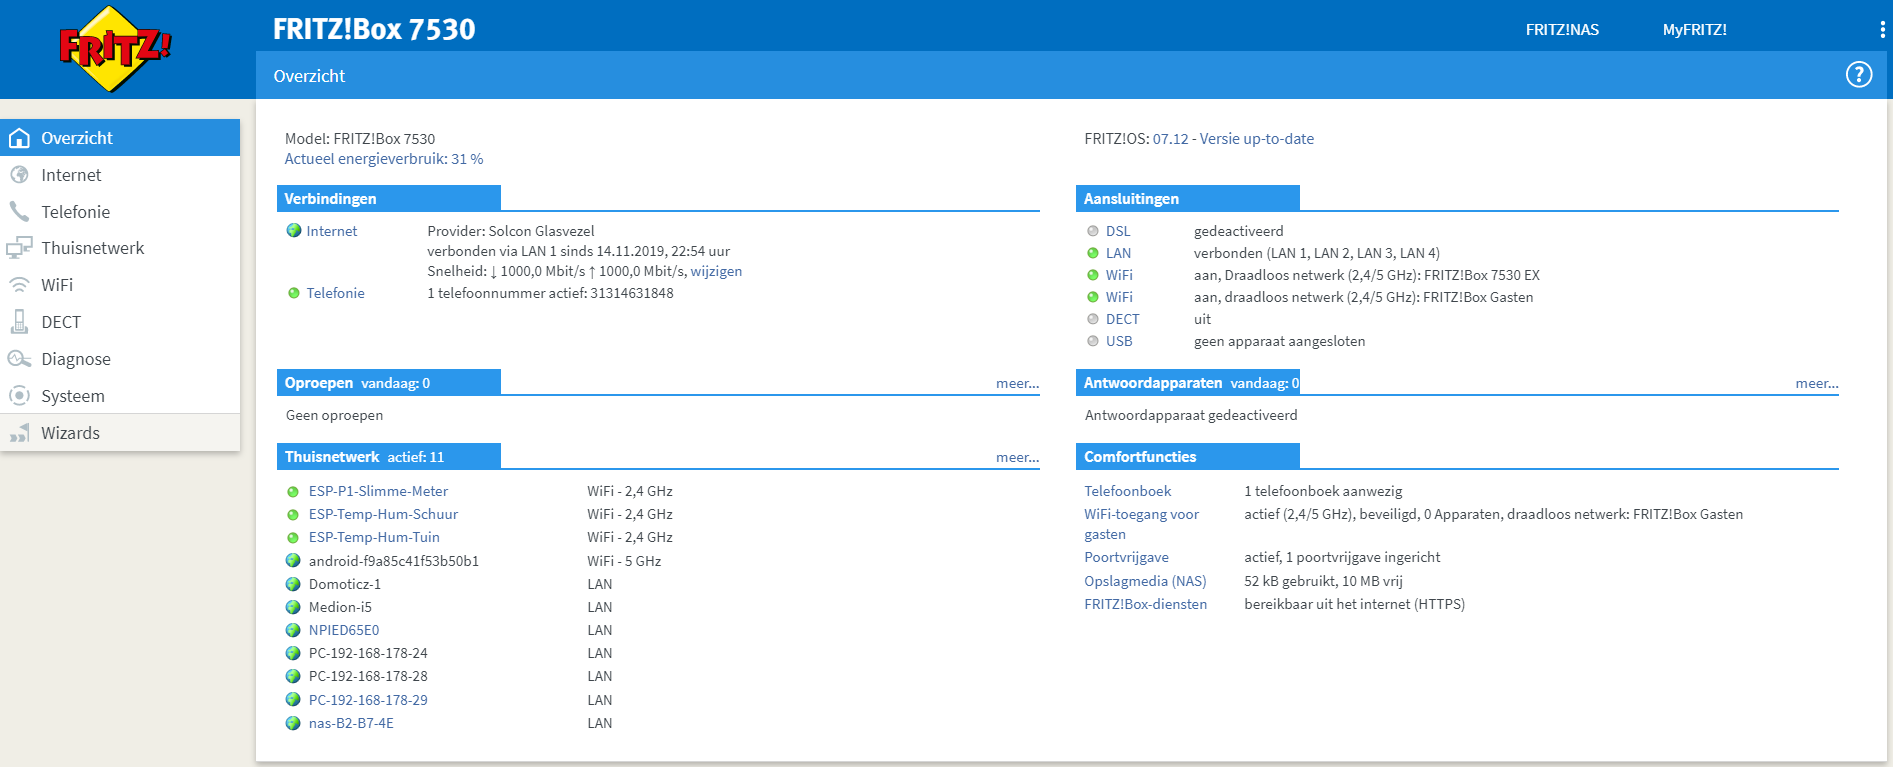Click the PC-192-168-178-24 device name
The image size is (1893, 767).
[368, 653]
